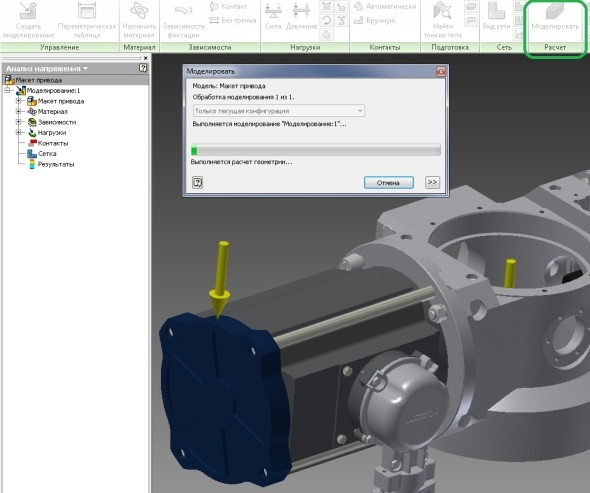
Task: Click the Найти тонкие тела icon
Action: [442, 20]
